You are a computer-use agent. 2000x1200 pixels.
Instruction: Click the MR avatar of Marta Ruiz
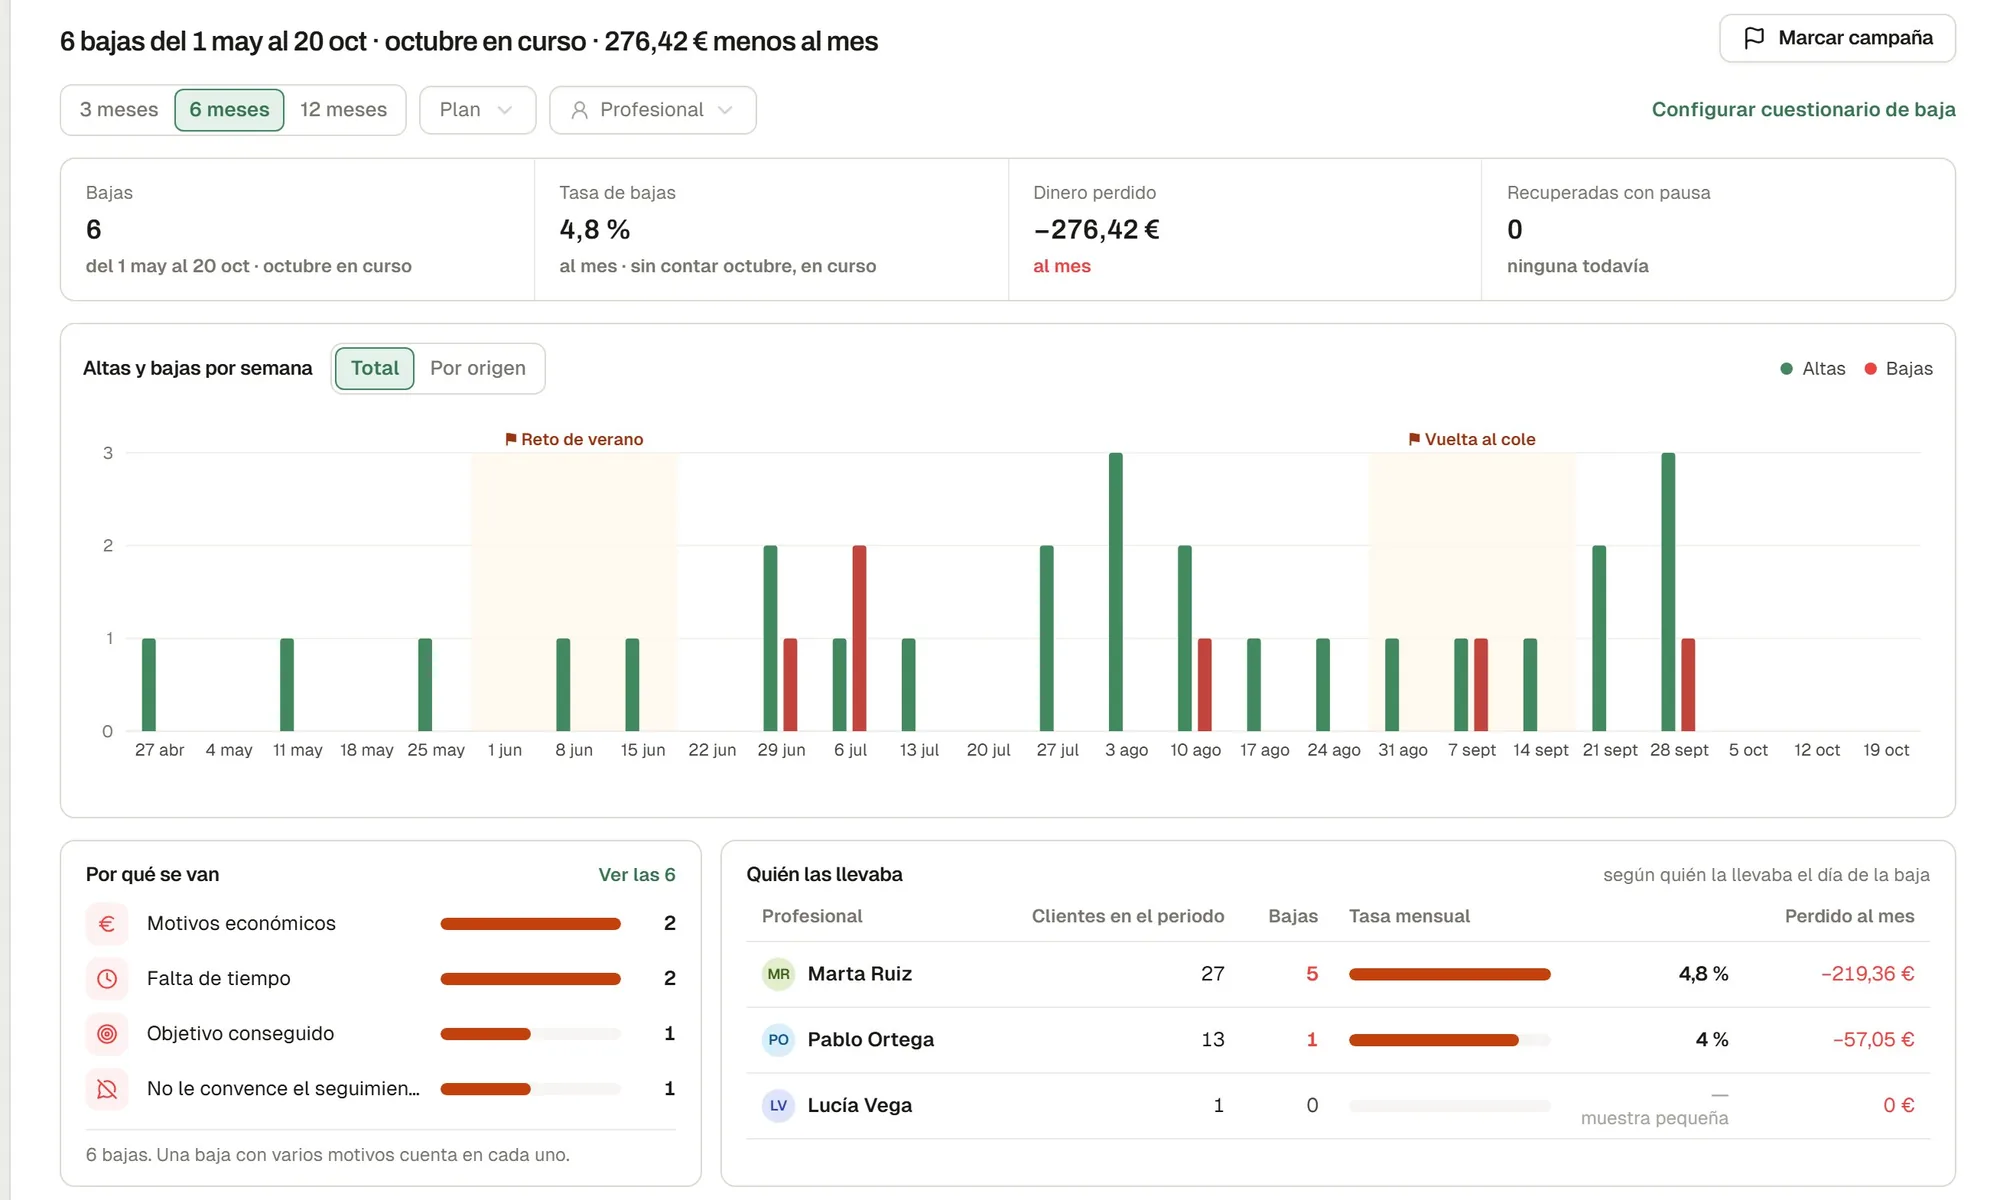coord(778,974)
